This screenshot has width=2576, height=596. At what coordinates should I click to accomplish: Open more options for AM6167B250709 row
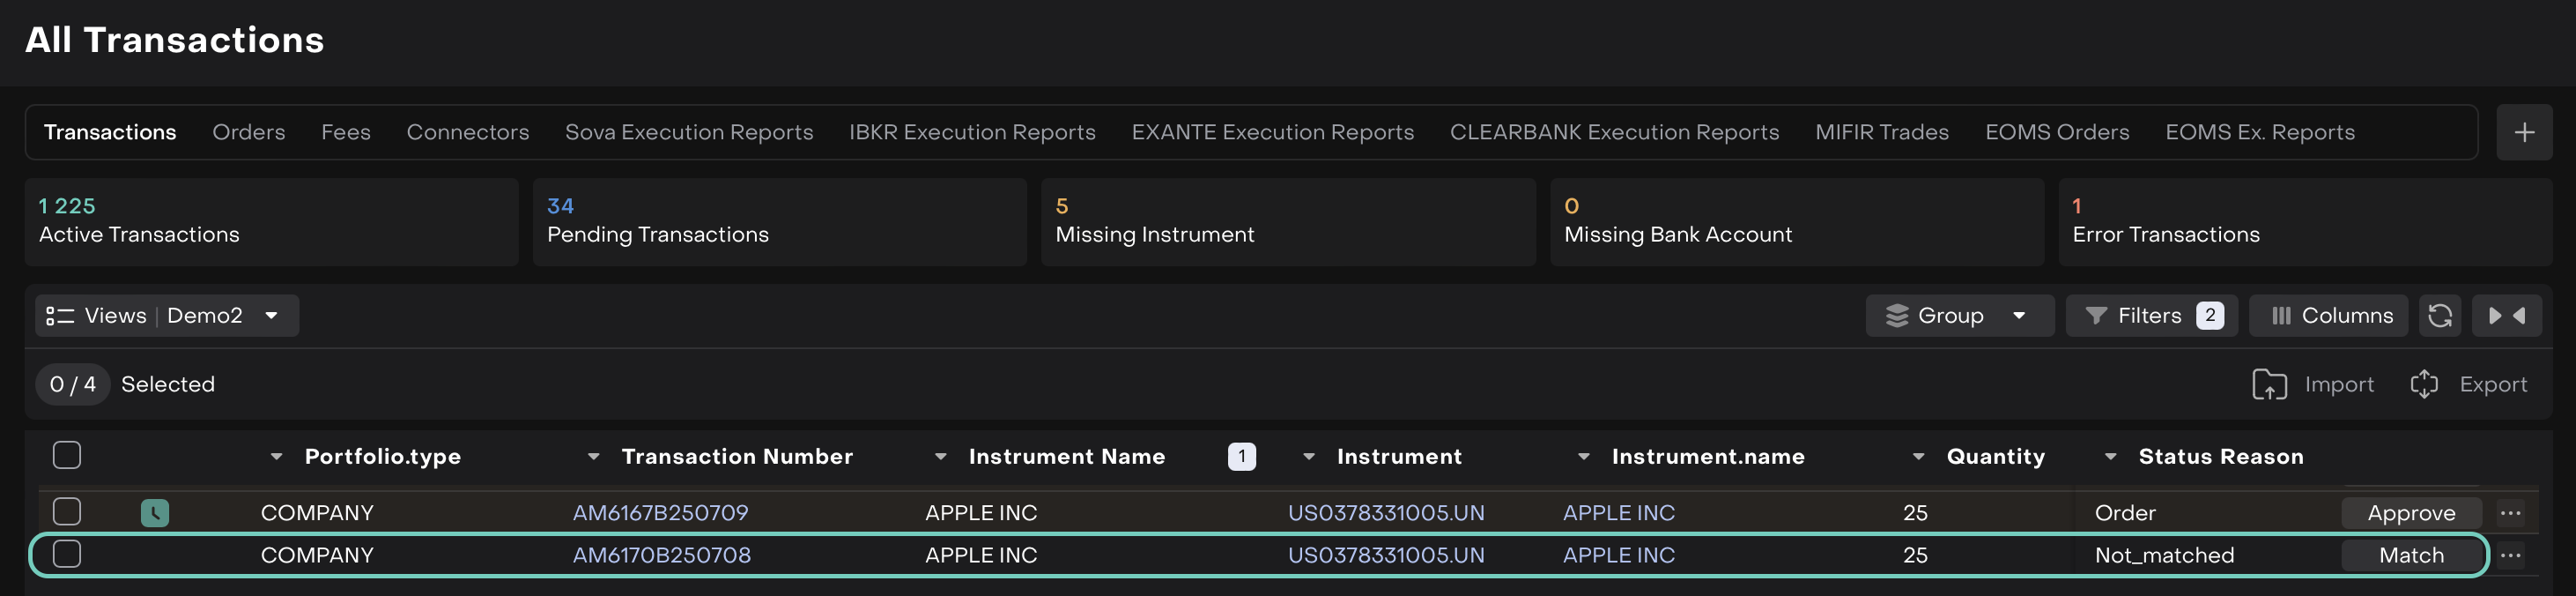click(2510, 513)
